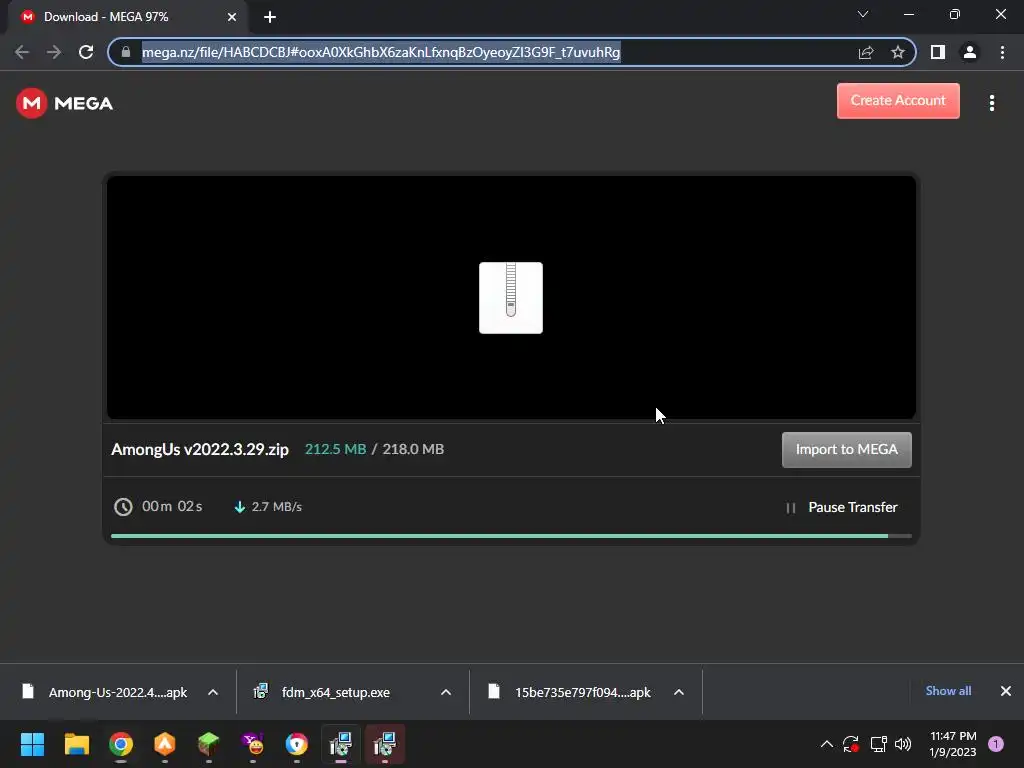Show all downloads
The height and width of the screenshot is (768, 1024).
[948, 691]
